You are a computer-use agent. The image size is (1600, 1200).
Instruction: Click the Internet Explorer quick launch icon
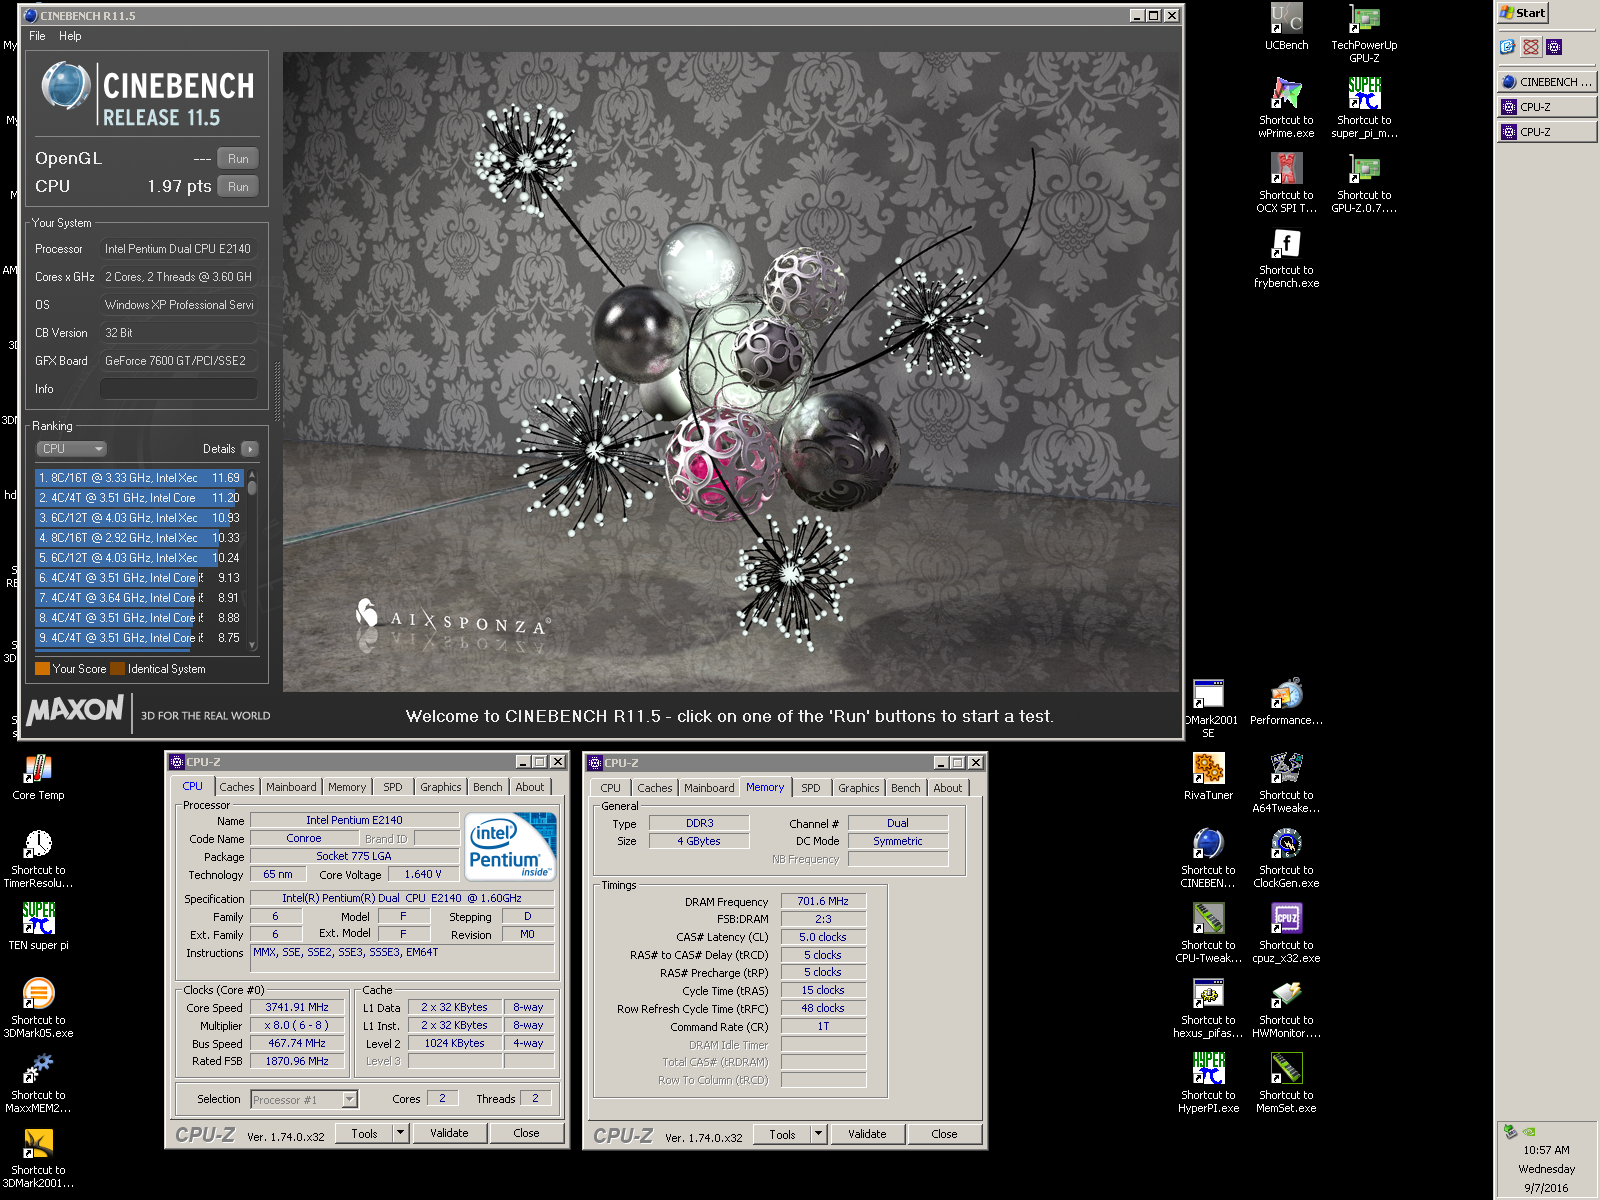tap(1508, 47)
